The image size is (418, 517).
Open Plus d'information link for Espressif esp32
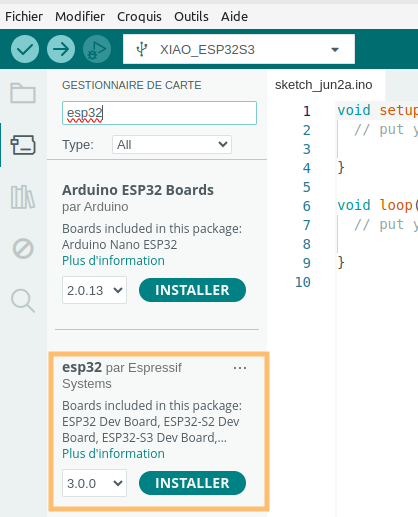(x=113, y=454)
